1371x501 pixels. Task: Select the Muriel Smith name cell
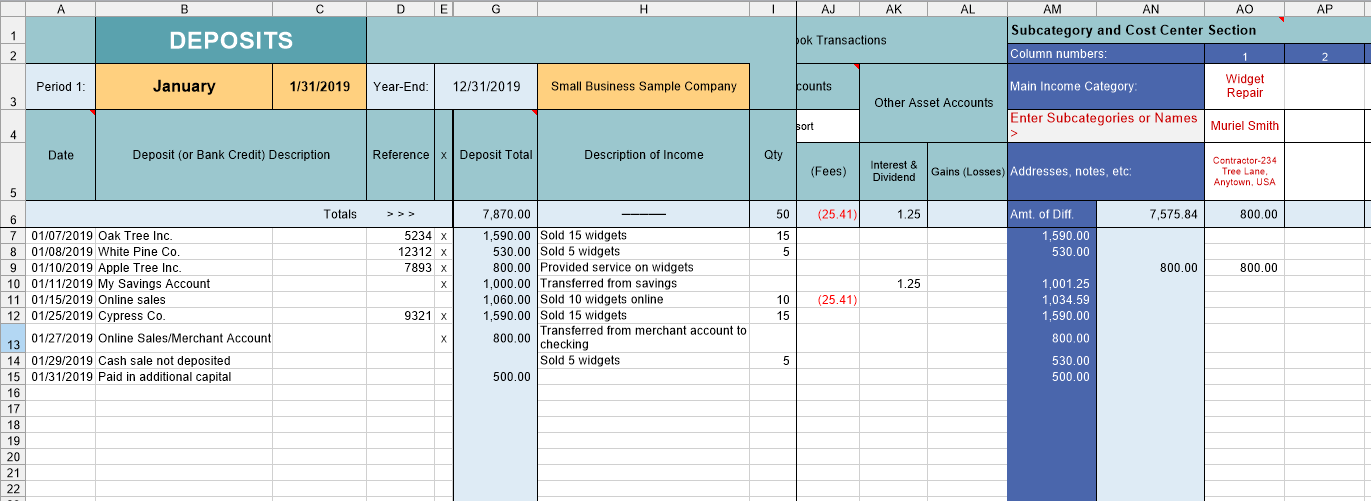coord(1244,126)
